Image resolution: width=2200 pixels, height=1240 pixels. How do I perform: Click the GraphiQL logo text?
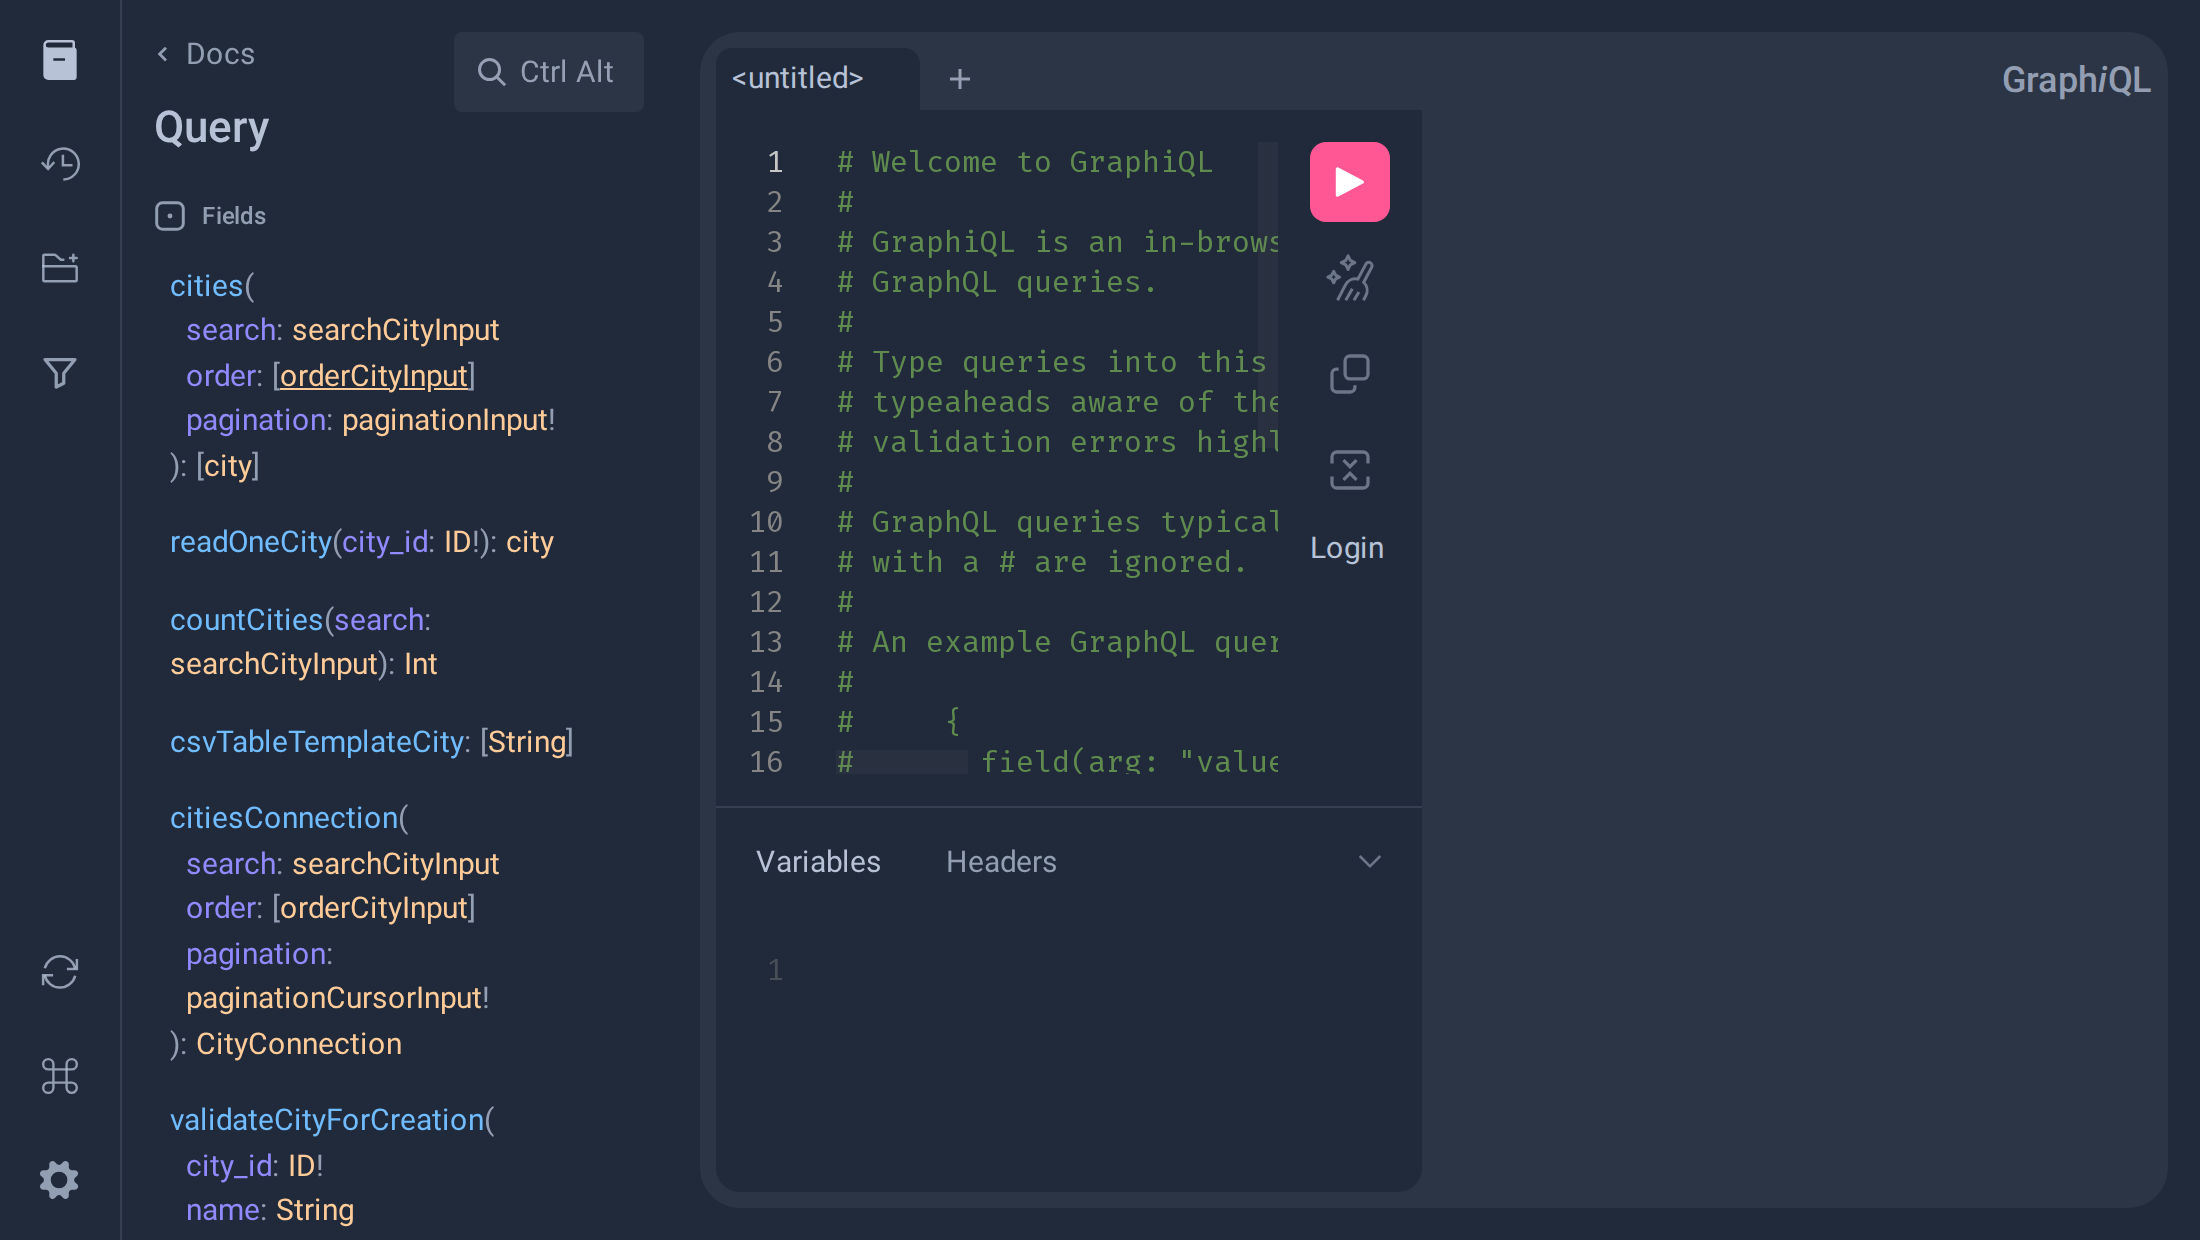click(2076, 80)
